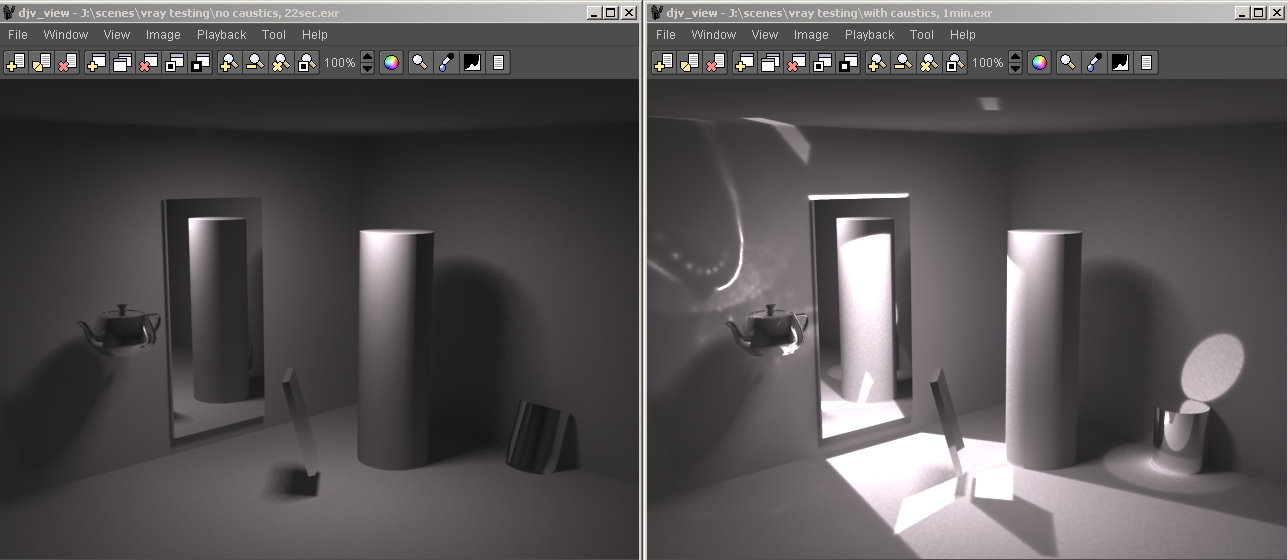
Task: Open Magnify tool in with caustics window
Action: [x=1068, y=62]
